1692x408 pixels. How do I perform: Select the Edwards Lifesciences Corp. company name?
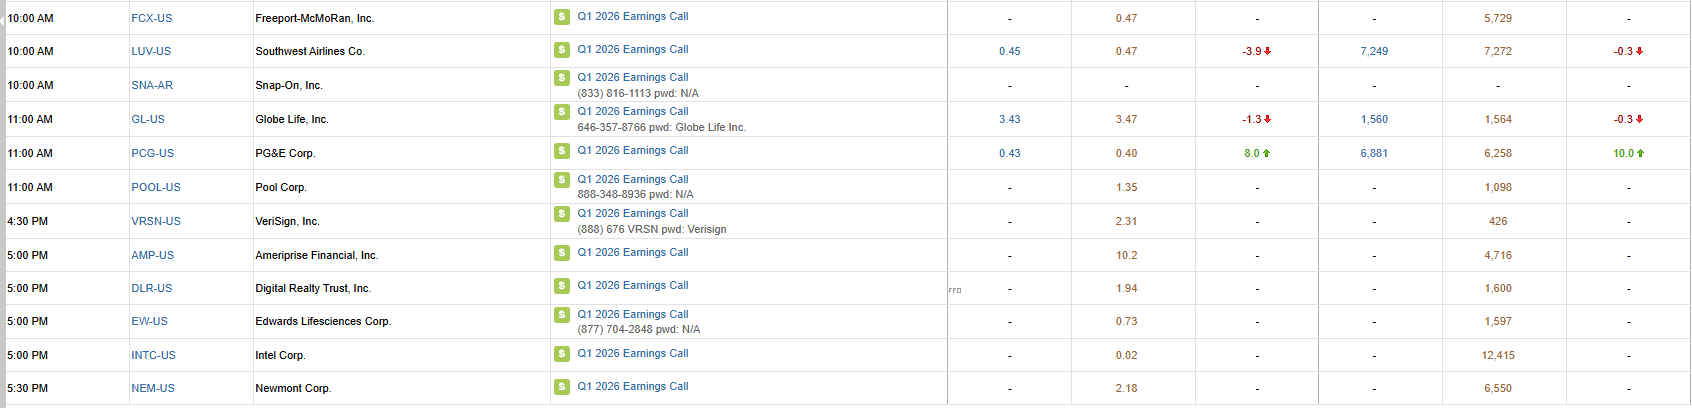tap(322, 321)
